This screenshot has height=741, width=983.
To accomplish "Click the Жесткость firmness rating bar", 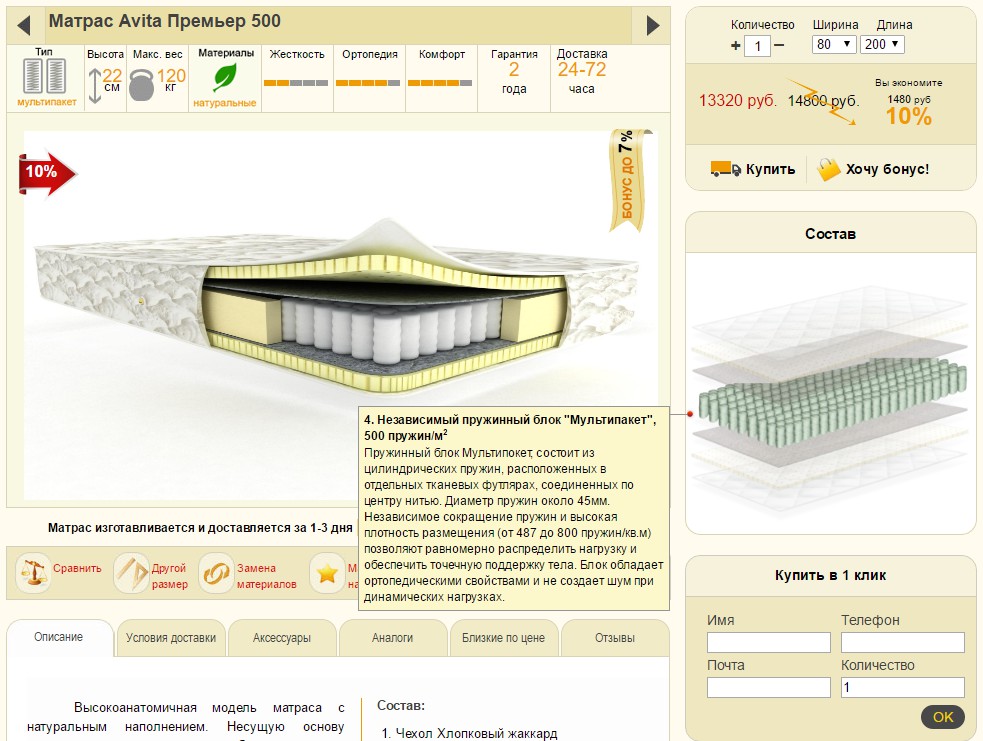I will (x=296, y=82).
